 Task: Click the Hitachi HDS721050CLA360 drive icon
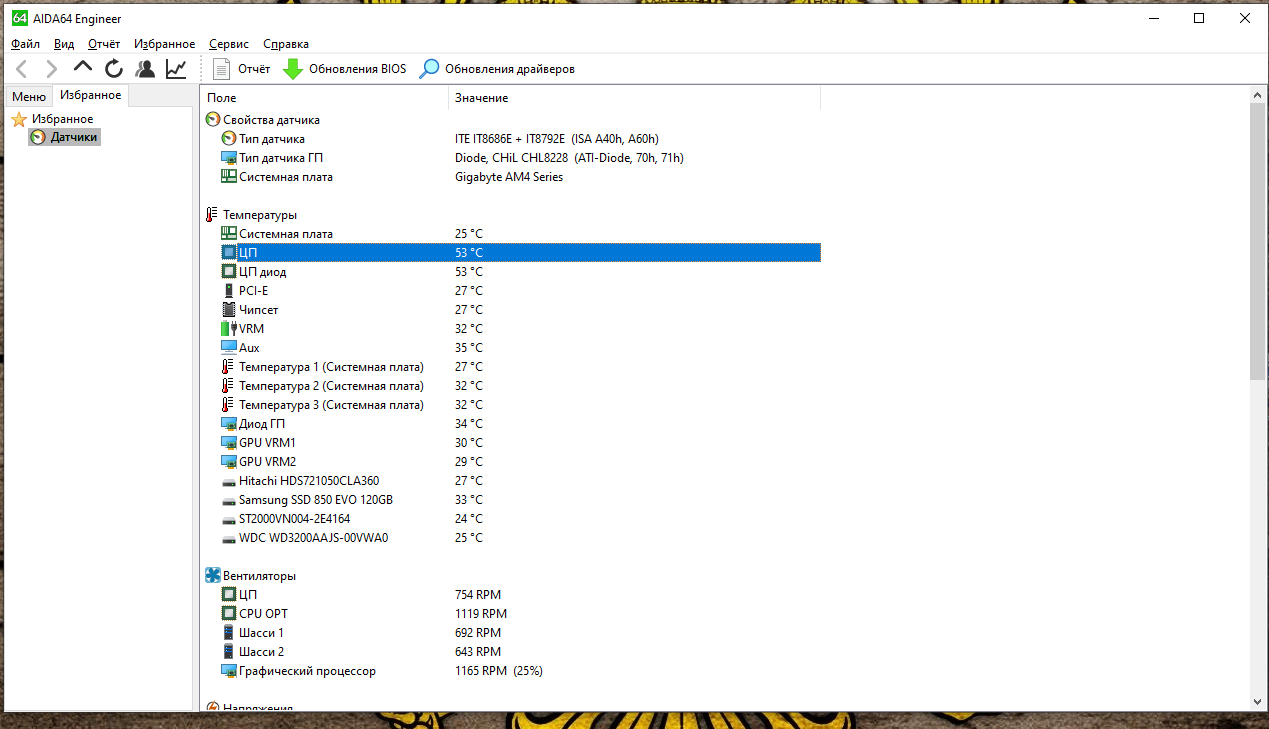pyautogui.click(x=229, y=481)
